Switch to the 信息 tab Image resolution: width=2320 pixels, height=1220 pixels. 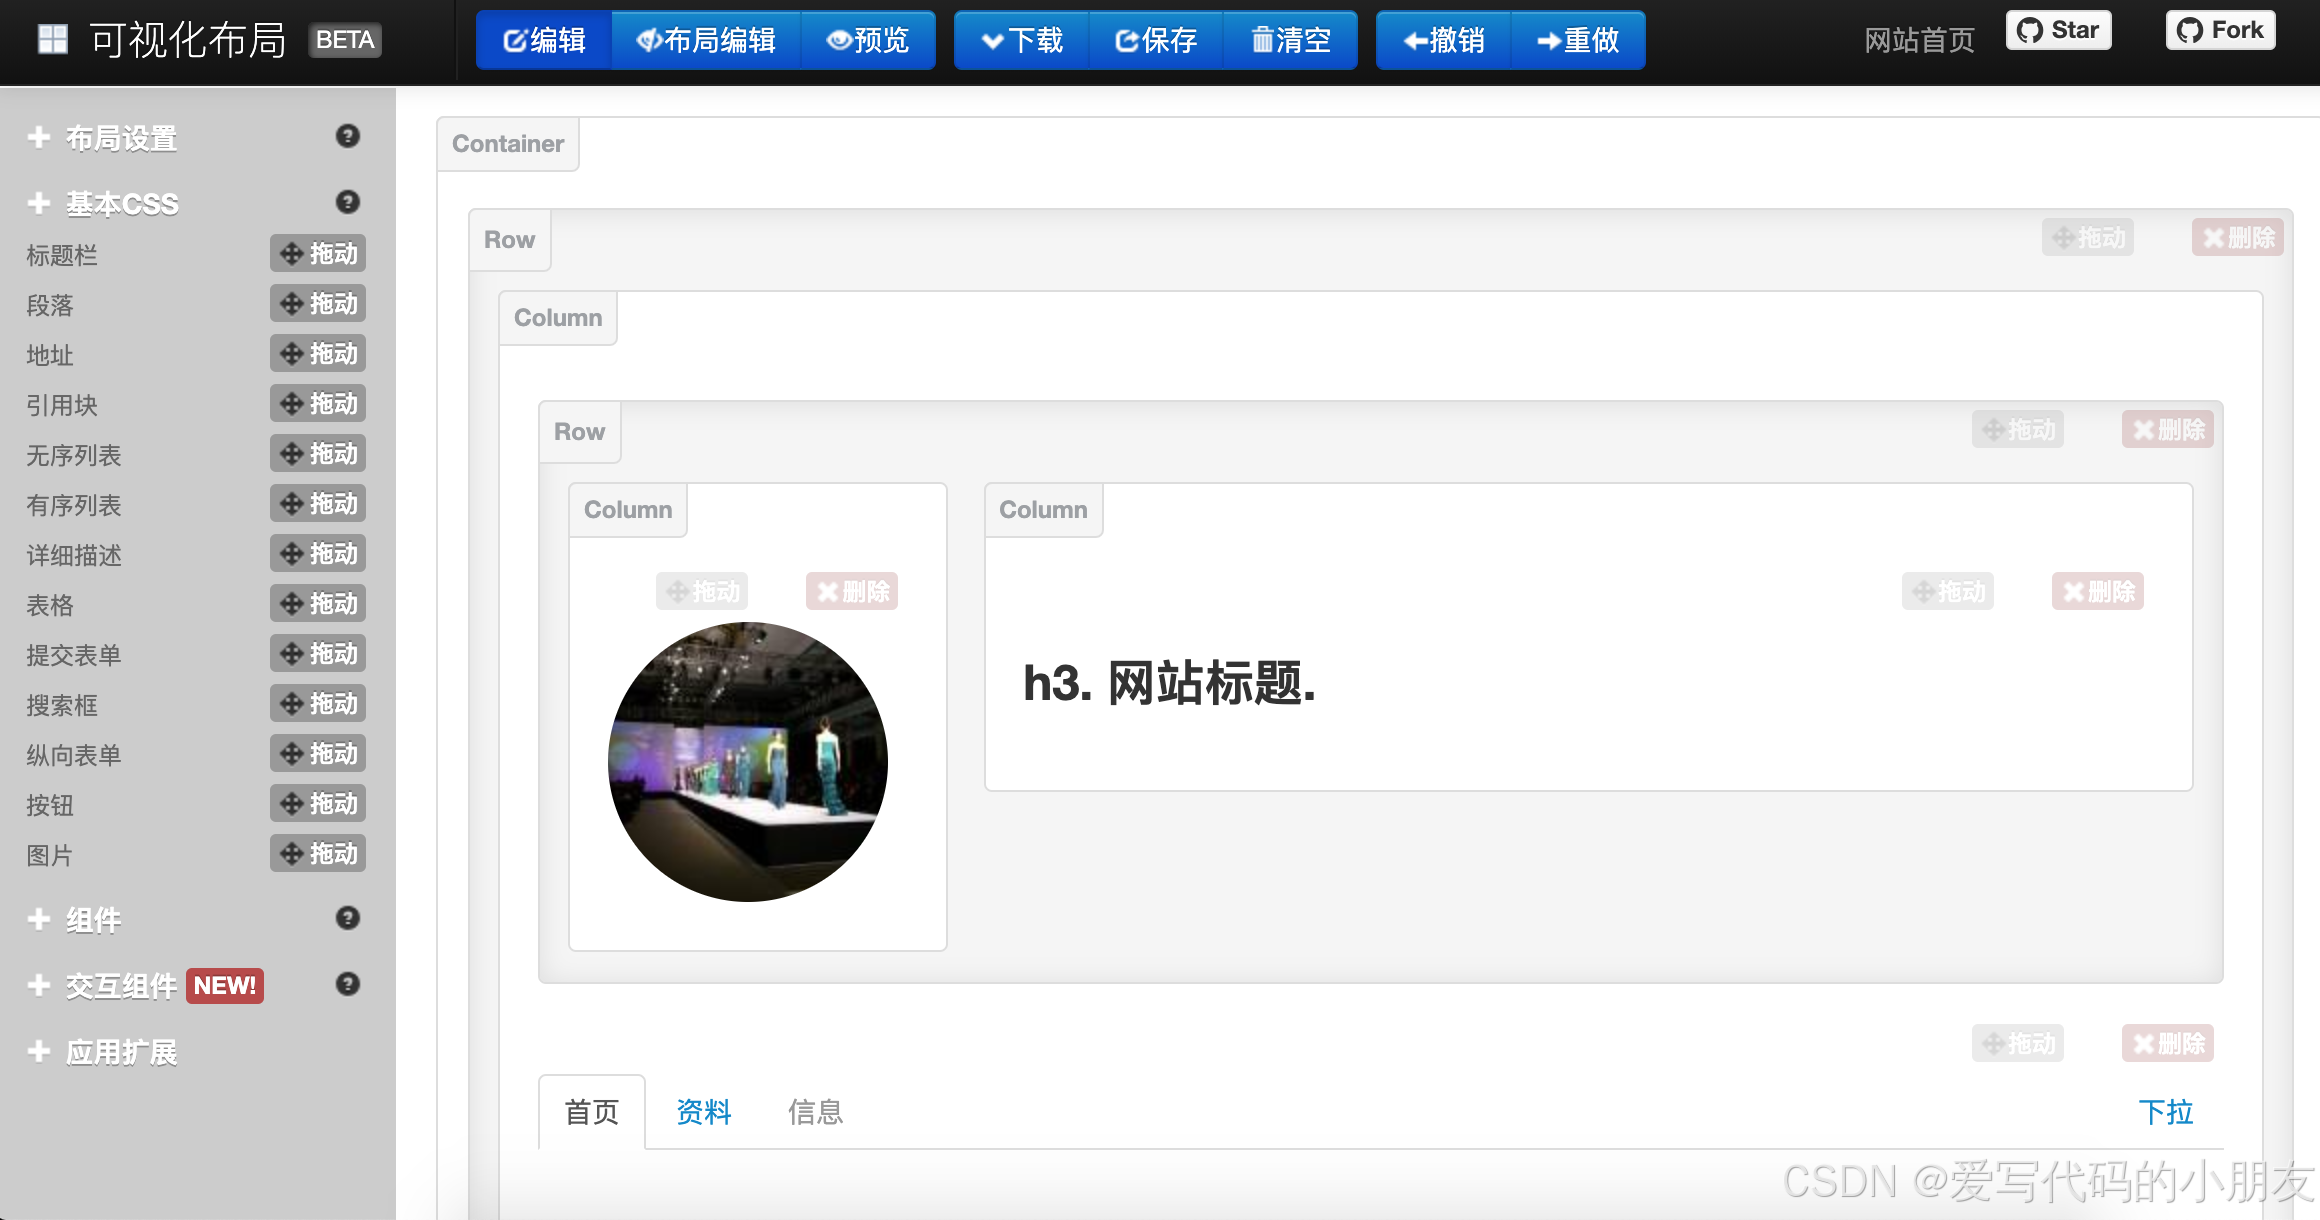click(x=815, y=1112)
